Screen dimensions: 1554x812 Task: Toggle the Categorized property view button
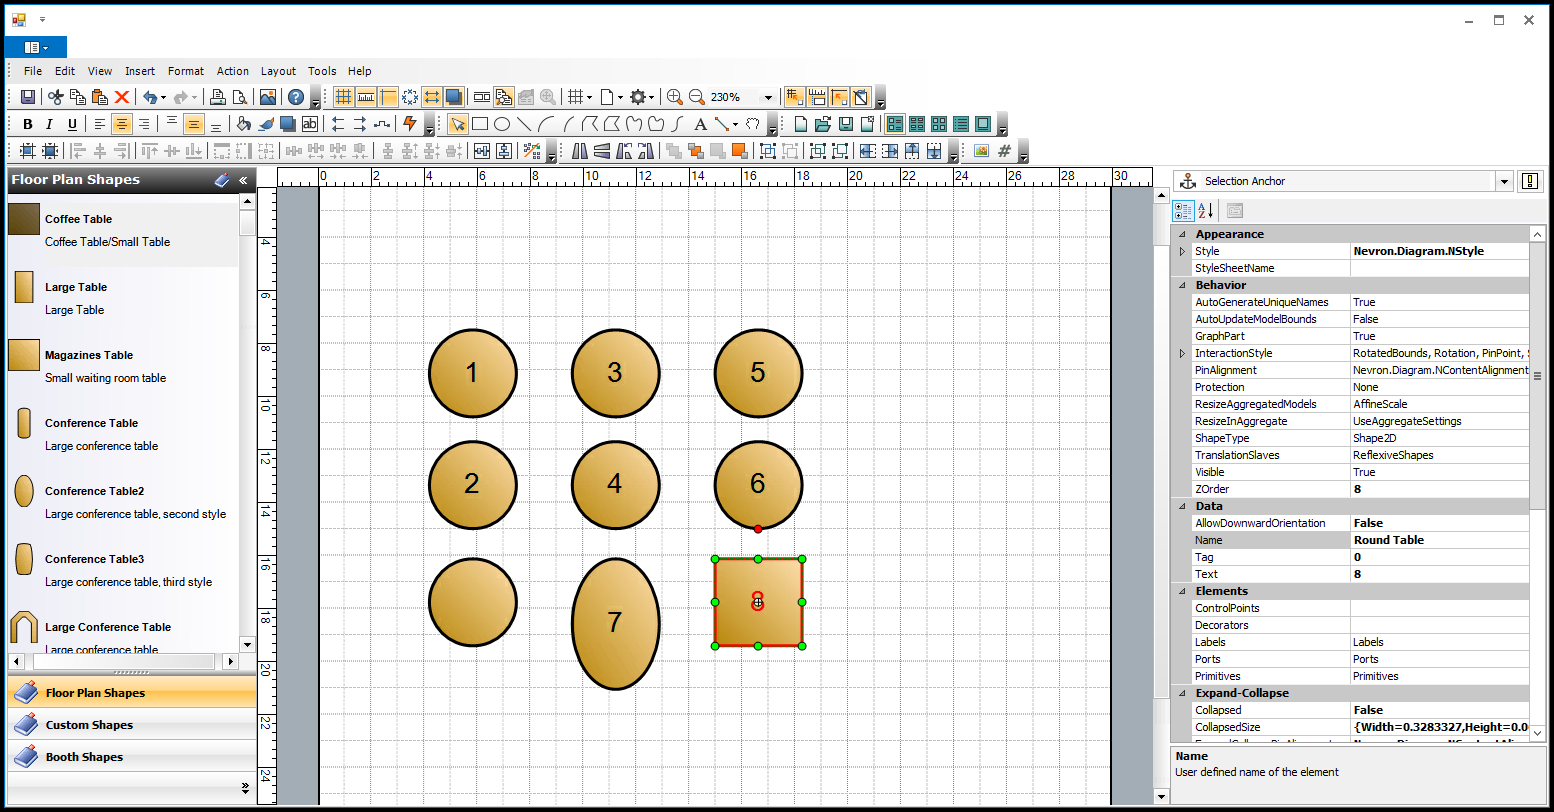1183,211
